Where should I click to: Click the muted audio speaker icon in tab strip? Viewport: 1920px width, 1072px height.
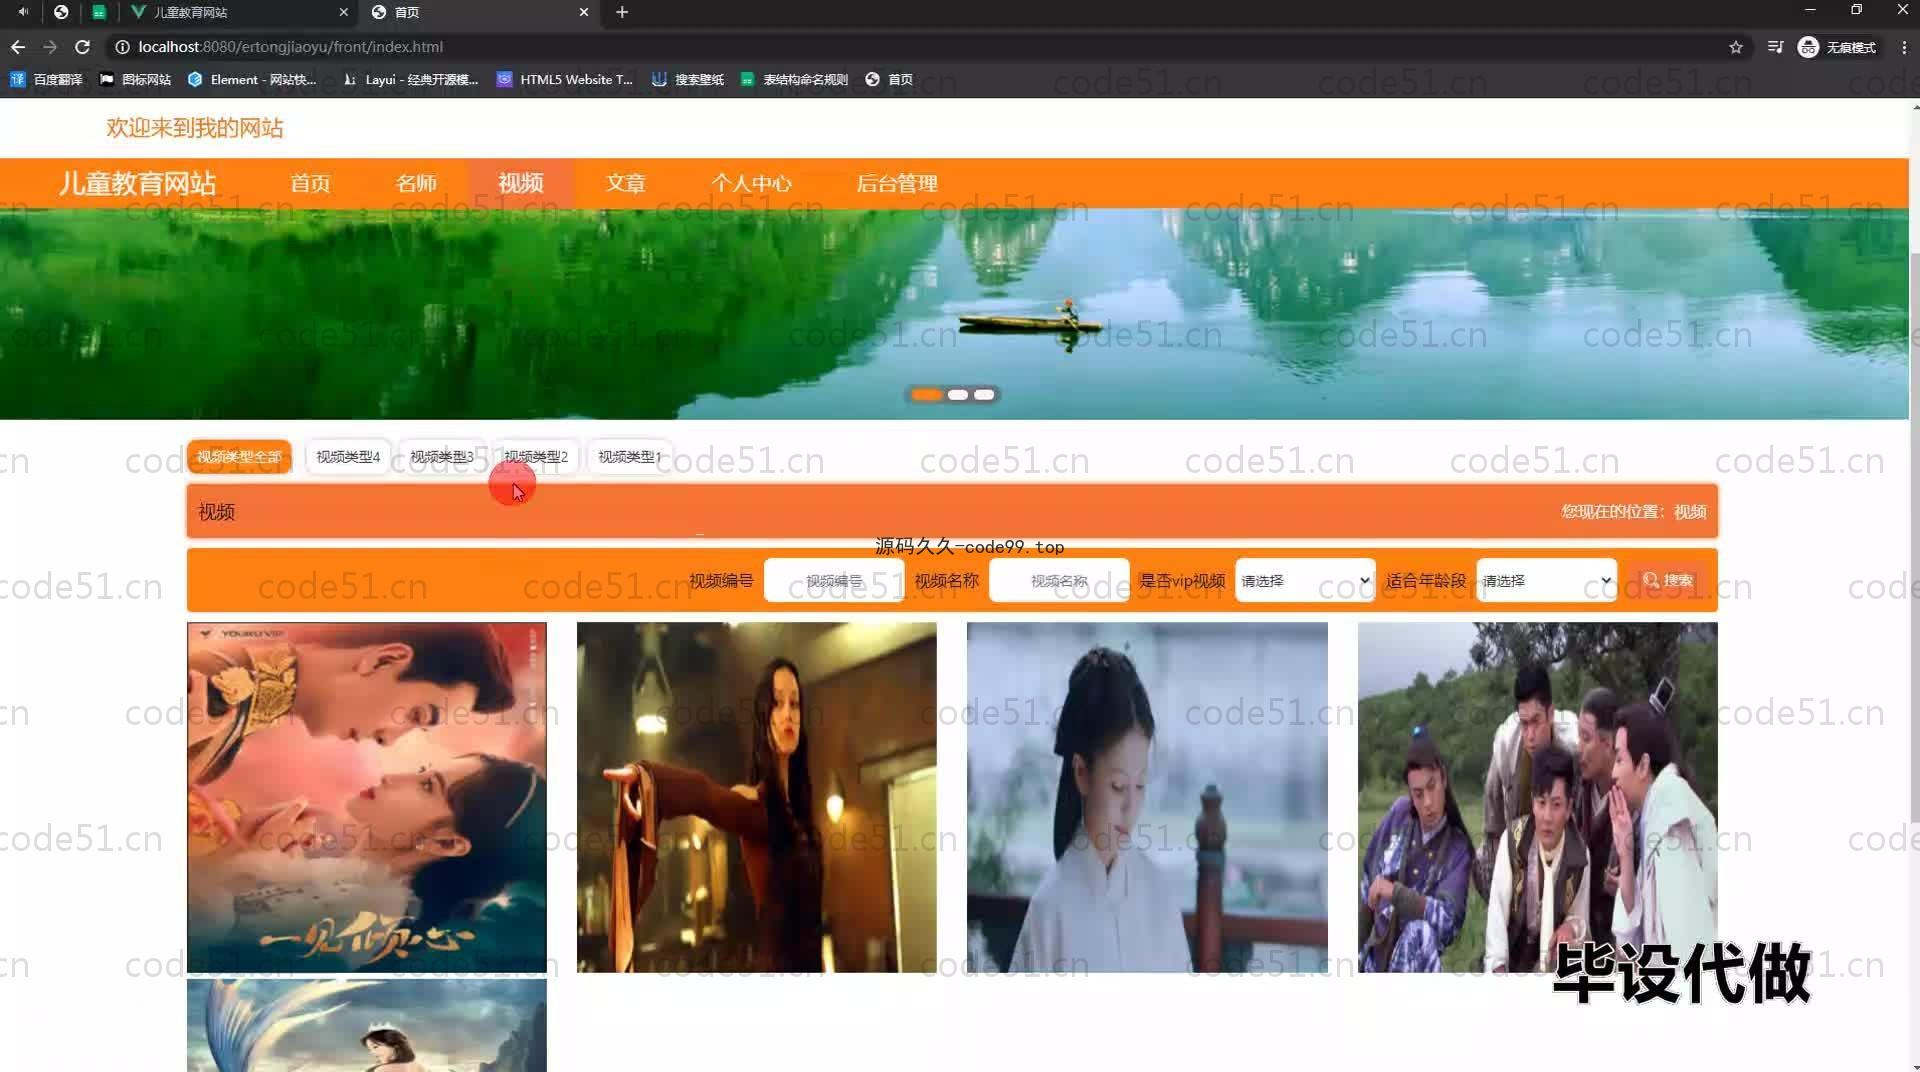[x=23, y=12]
